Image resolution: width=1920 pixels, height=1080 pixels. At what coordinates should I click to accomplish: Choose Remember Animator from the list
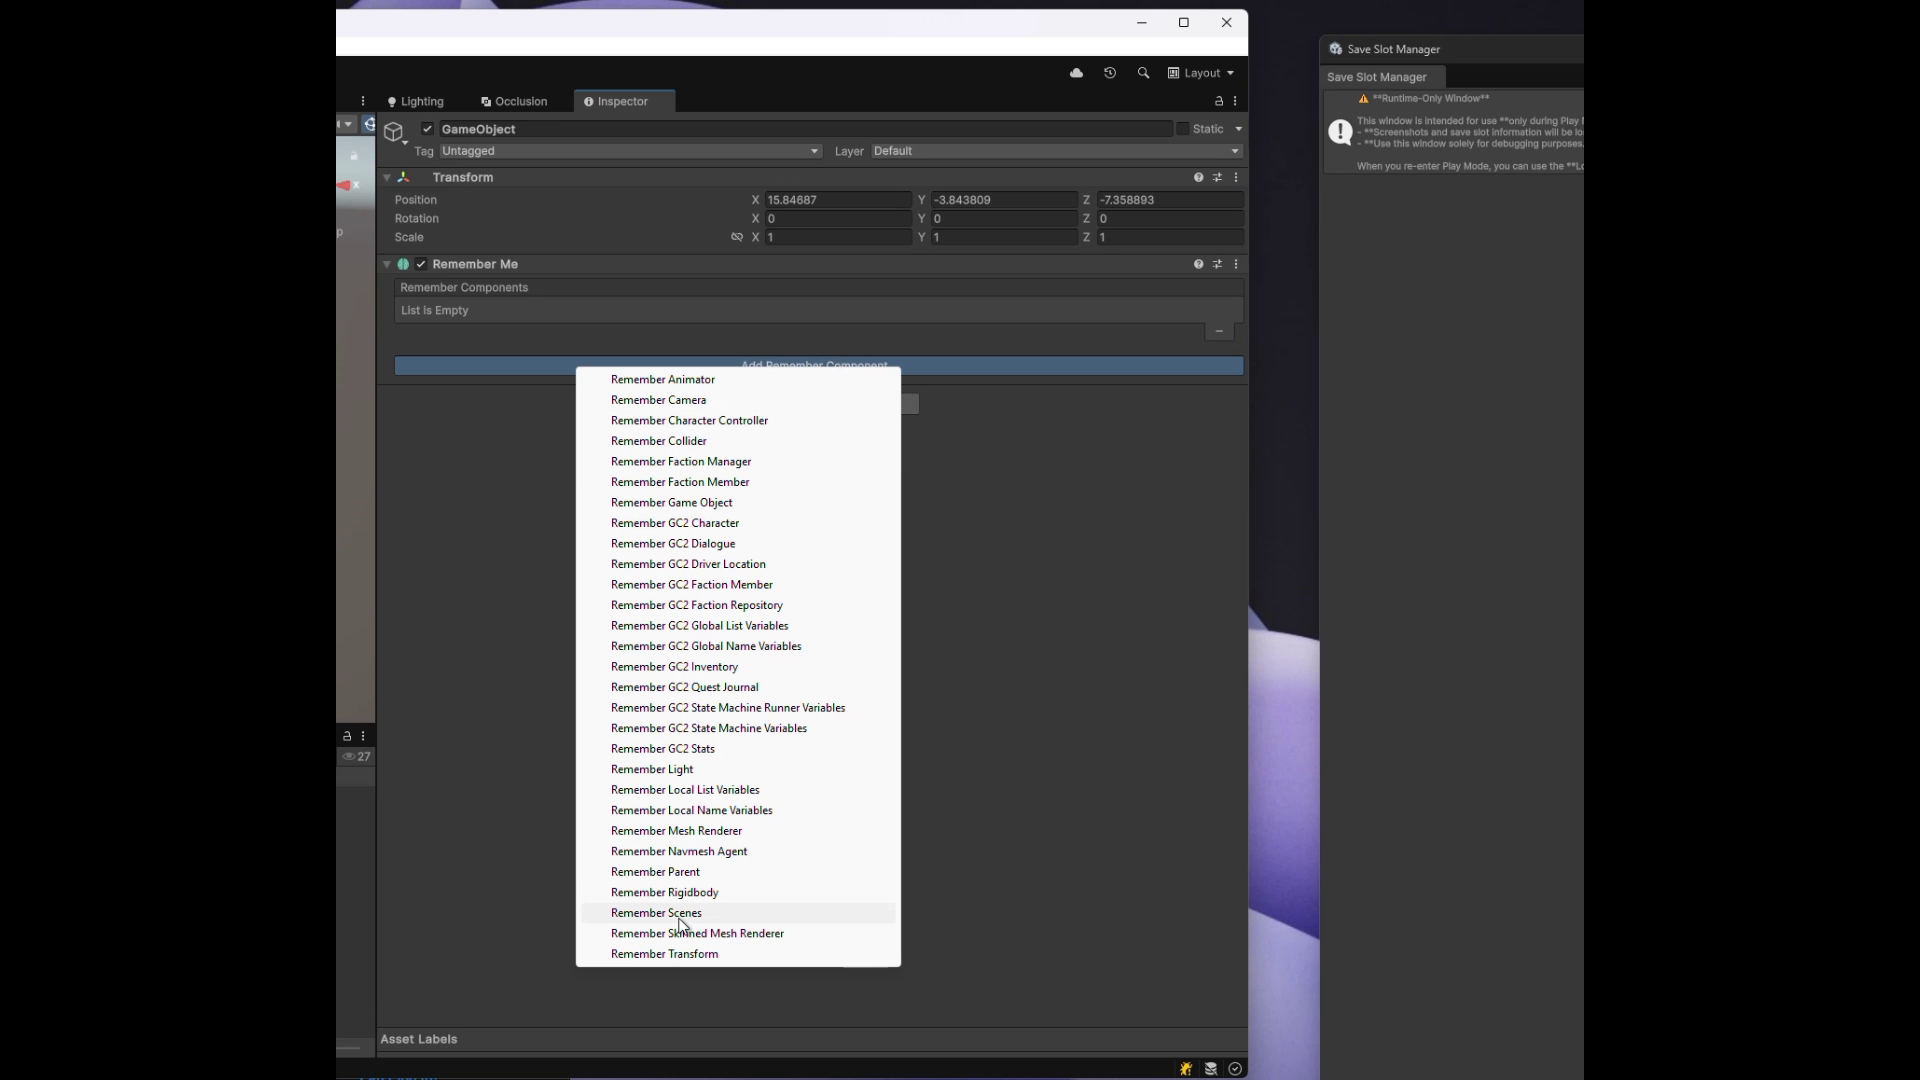[x=738, y=380]
